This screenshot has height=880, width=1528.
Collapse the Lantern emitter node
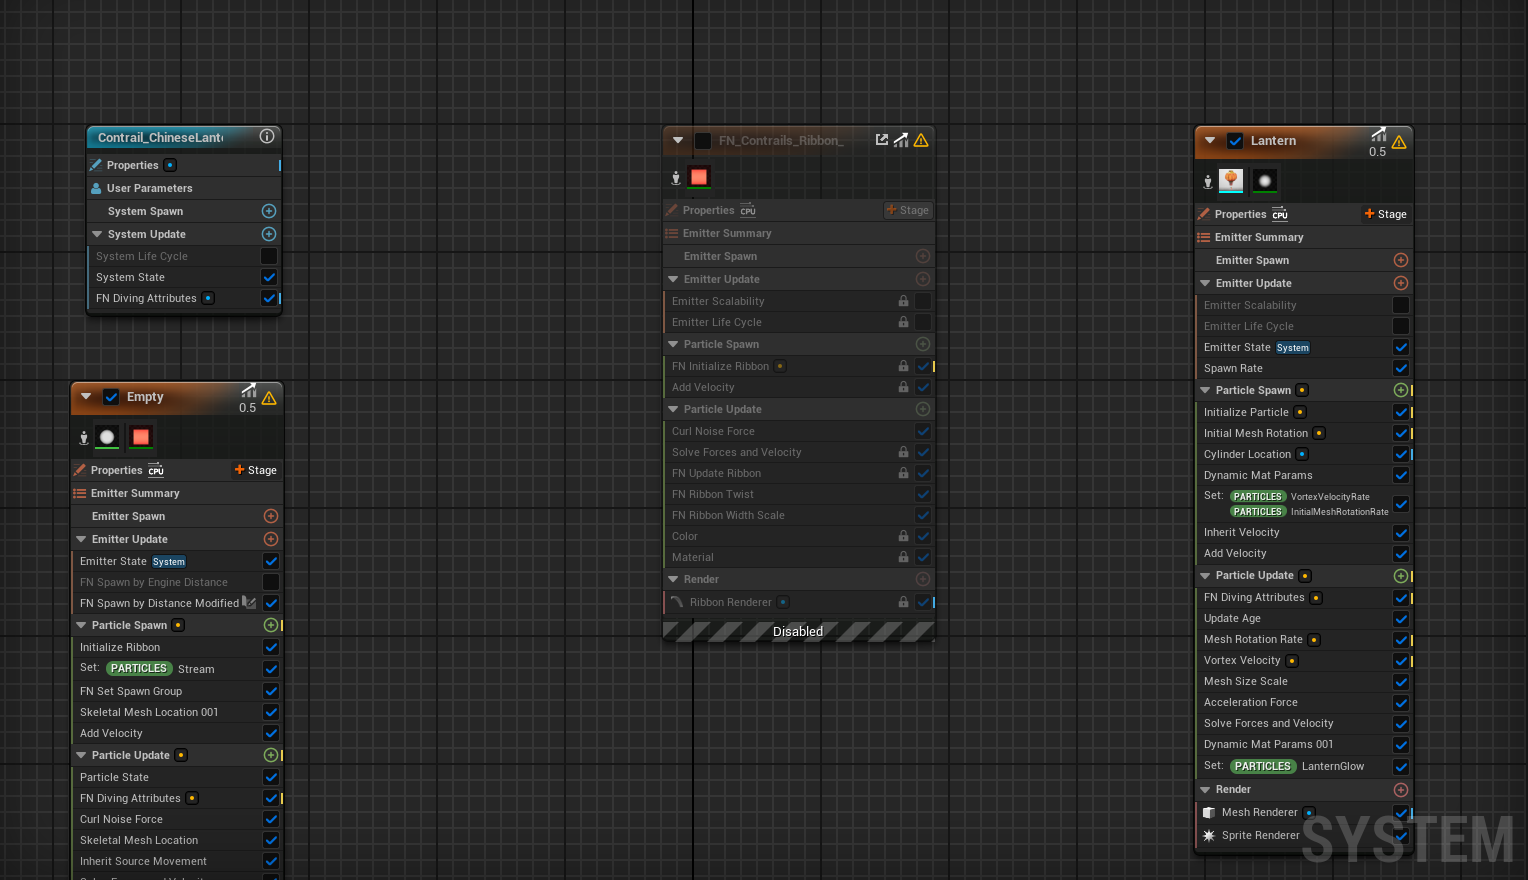(1210, 141)
